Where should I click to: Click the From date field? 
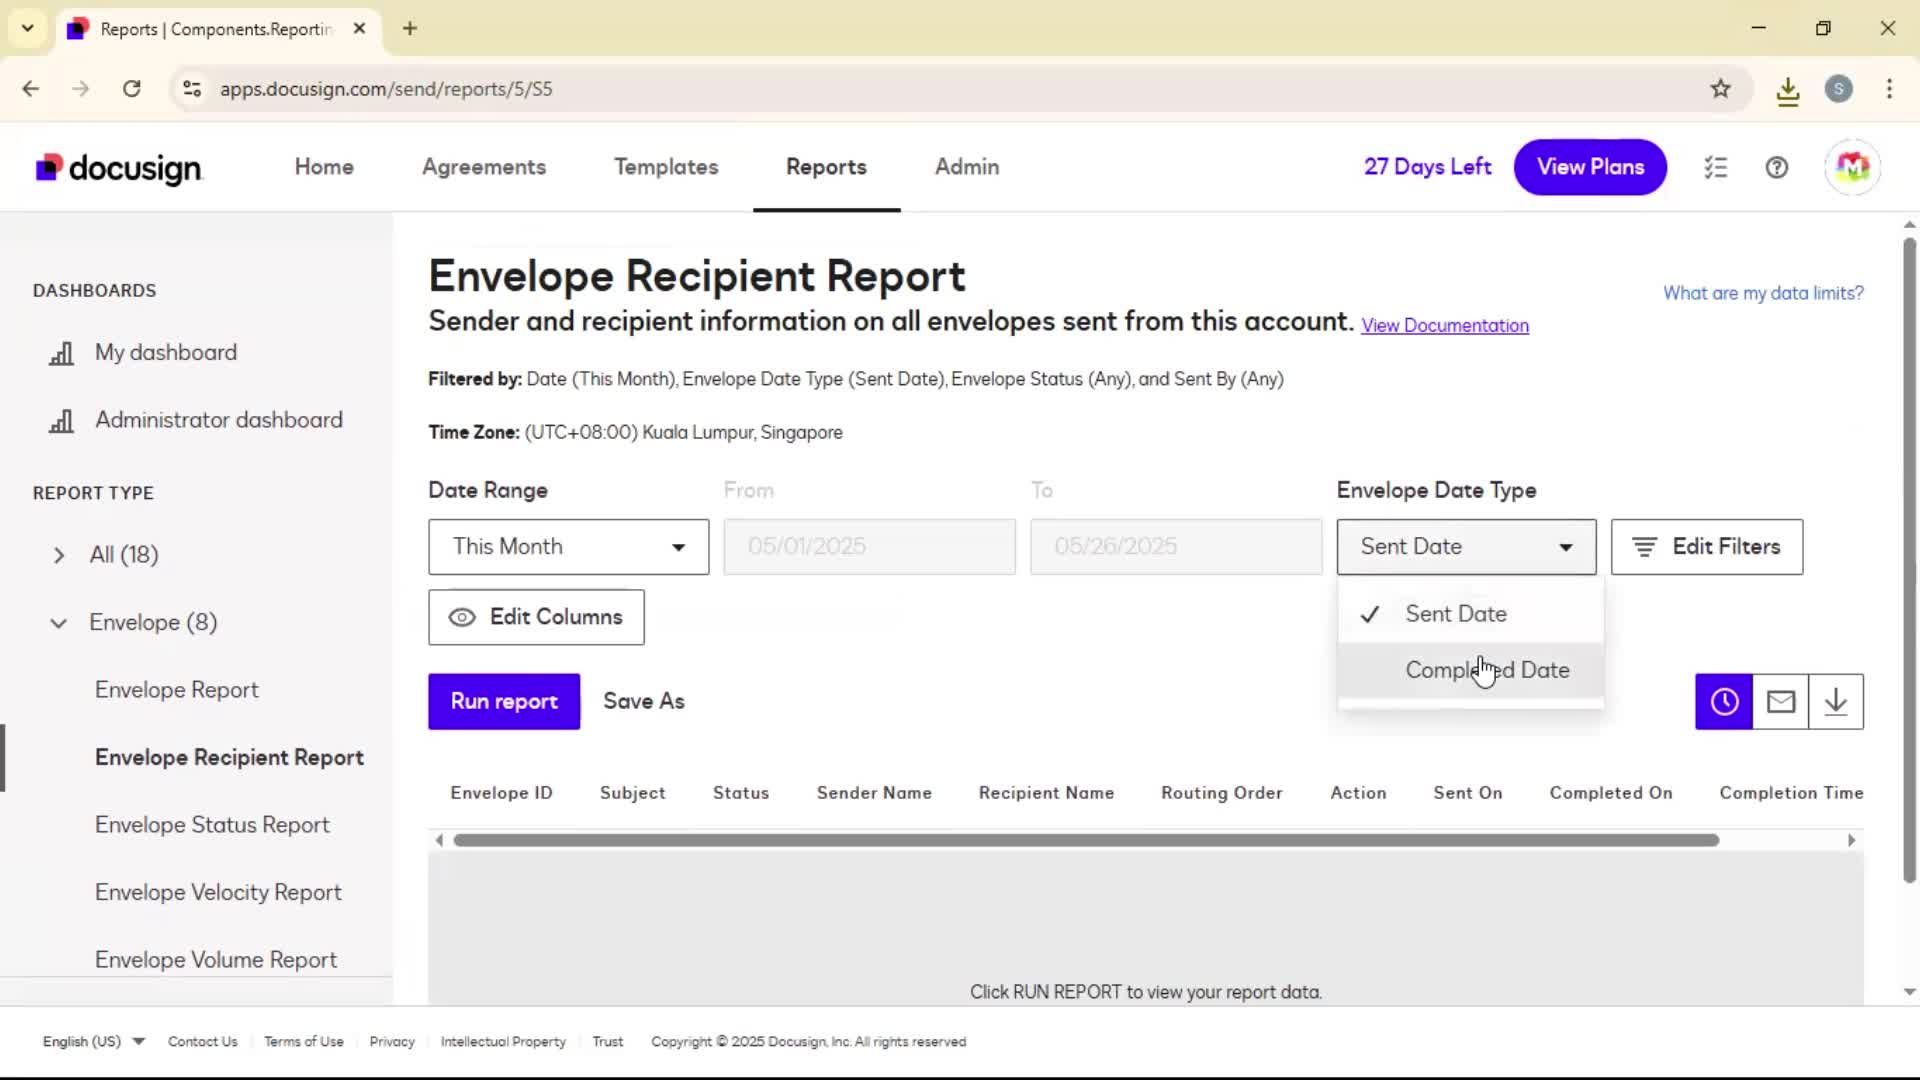tap(869, 547)
